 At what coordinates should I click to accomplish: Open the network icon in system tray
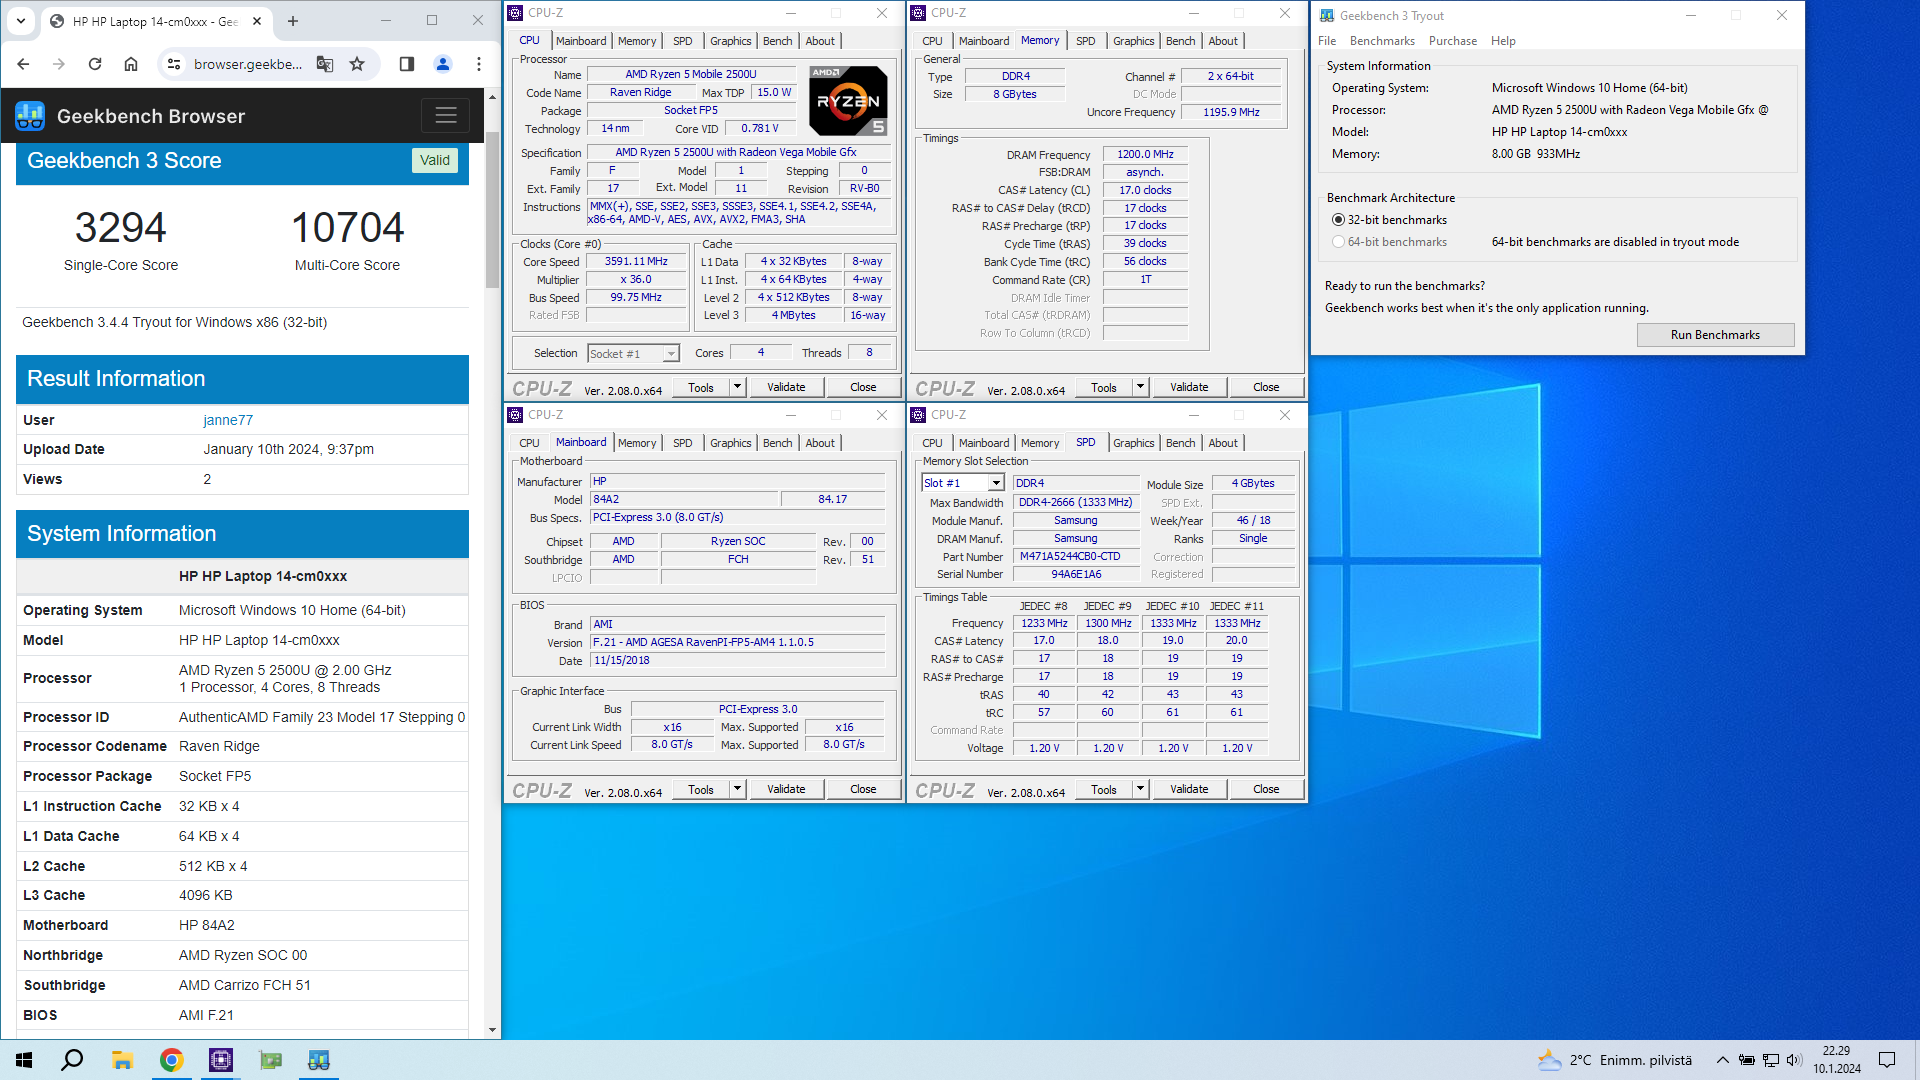[x=1770, y=1060]
